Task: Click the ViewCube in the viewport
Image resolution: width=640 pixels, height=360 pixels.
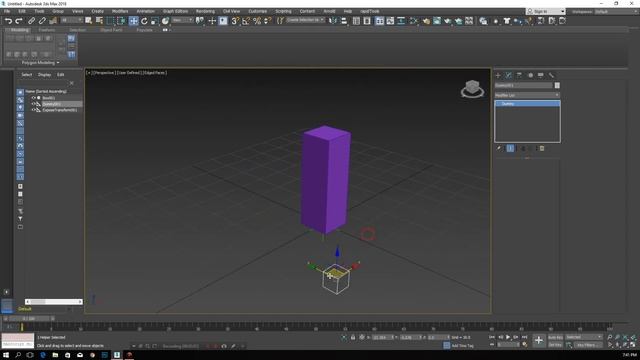Action: pos(472,89)
